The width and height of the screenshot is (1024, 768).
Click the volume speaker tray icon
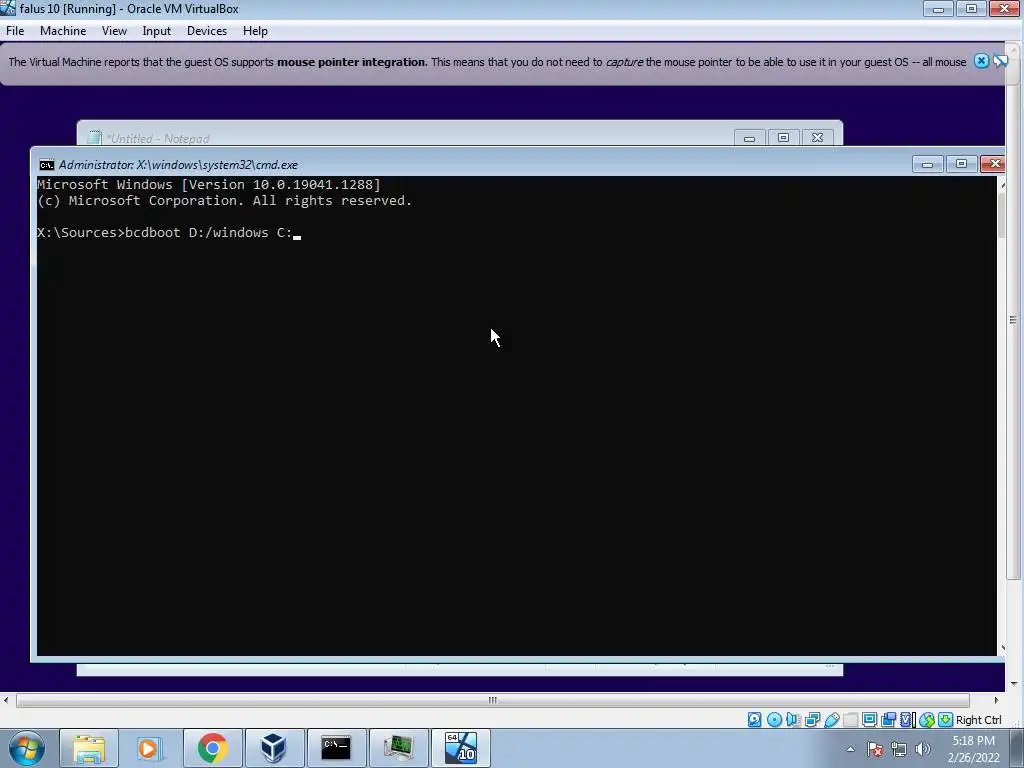point(923,749)
